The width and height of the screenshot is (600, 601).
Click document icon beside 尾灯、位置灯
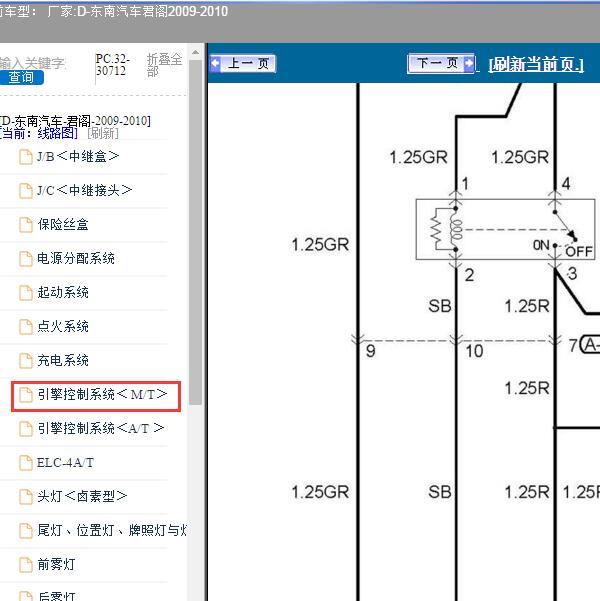pos(26,531)
